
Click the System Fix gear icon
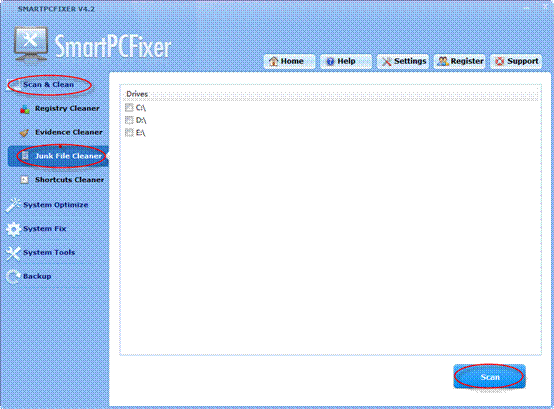pyautogui.click(x=13, y=229)
